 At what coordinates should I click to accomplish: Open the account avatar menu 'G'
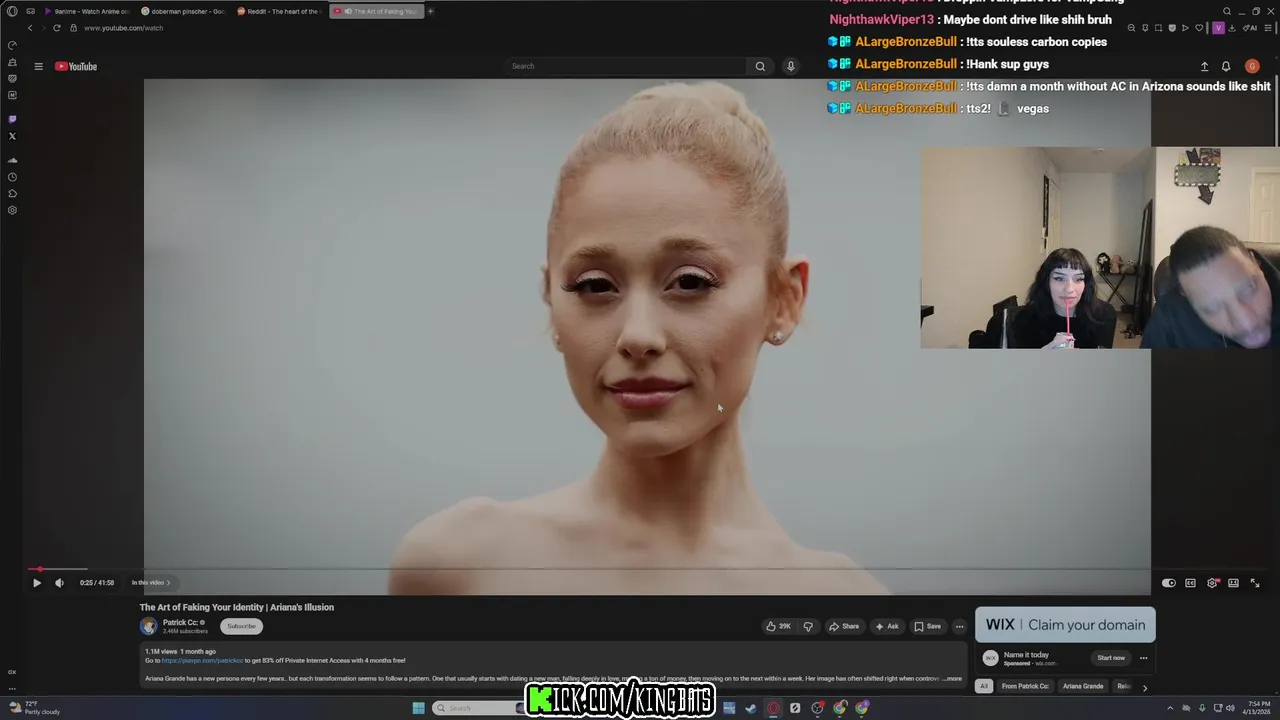(1252, 66)
